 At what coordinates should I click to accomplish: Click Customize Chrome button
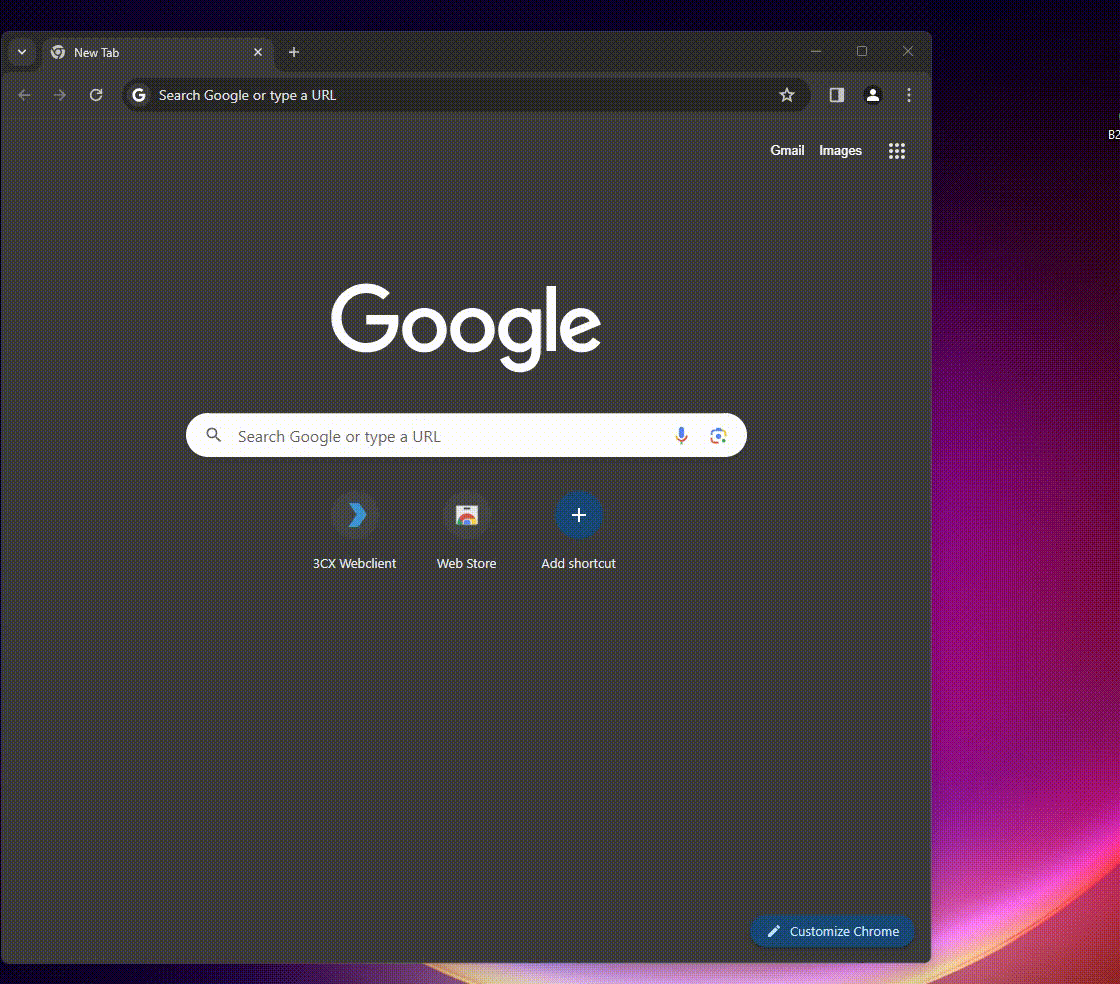click(x=833, y=931)
